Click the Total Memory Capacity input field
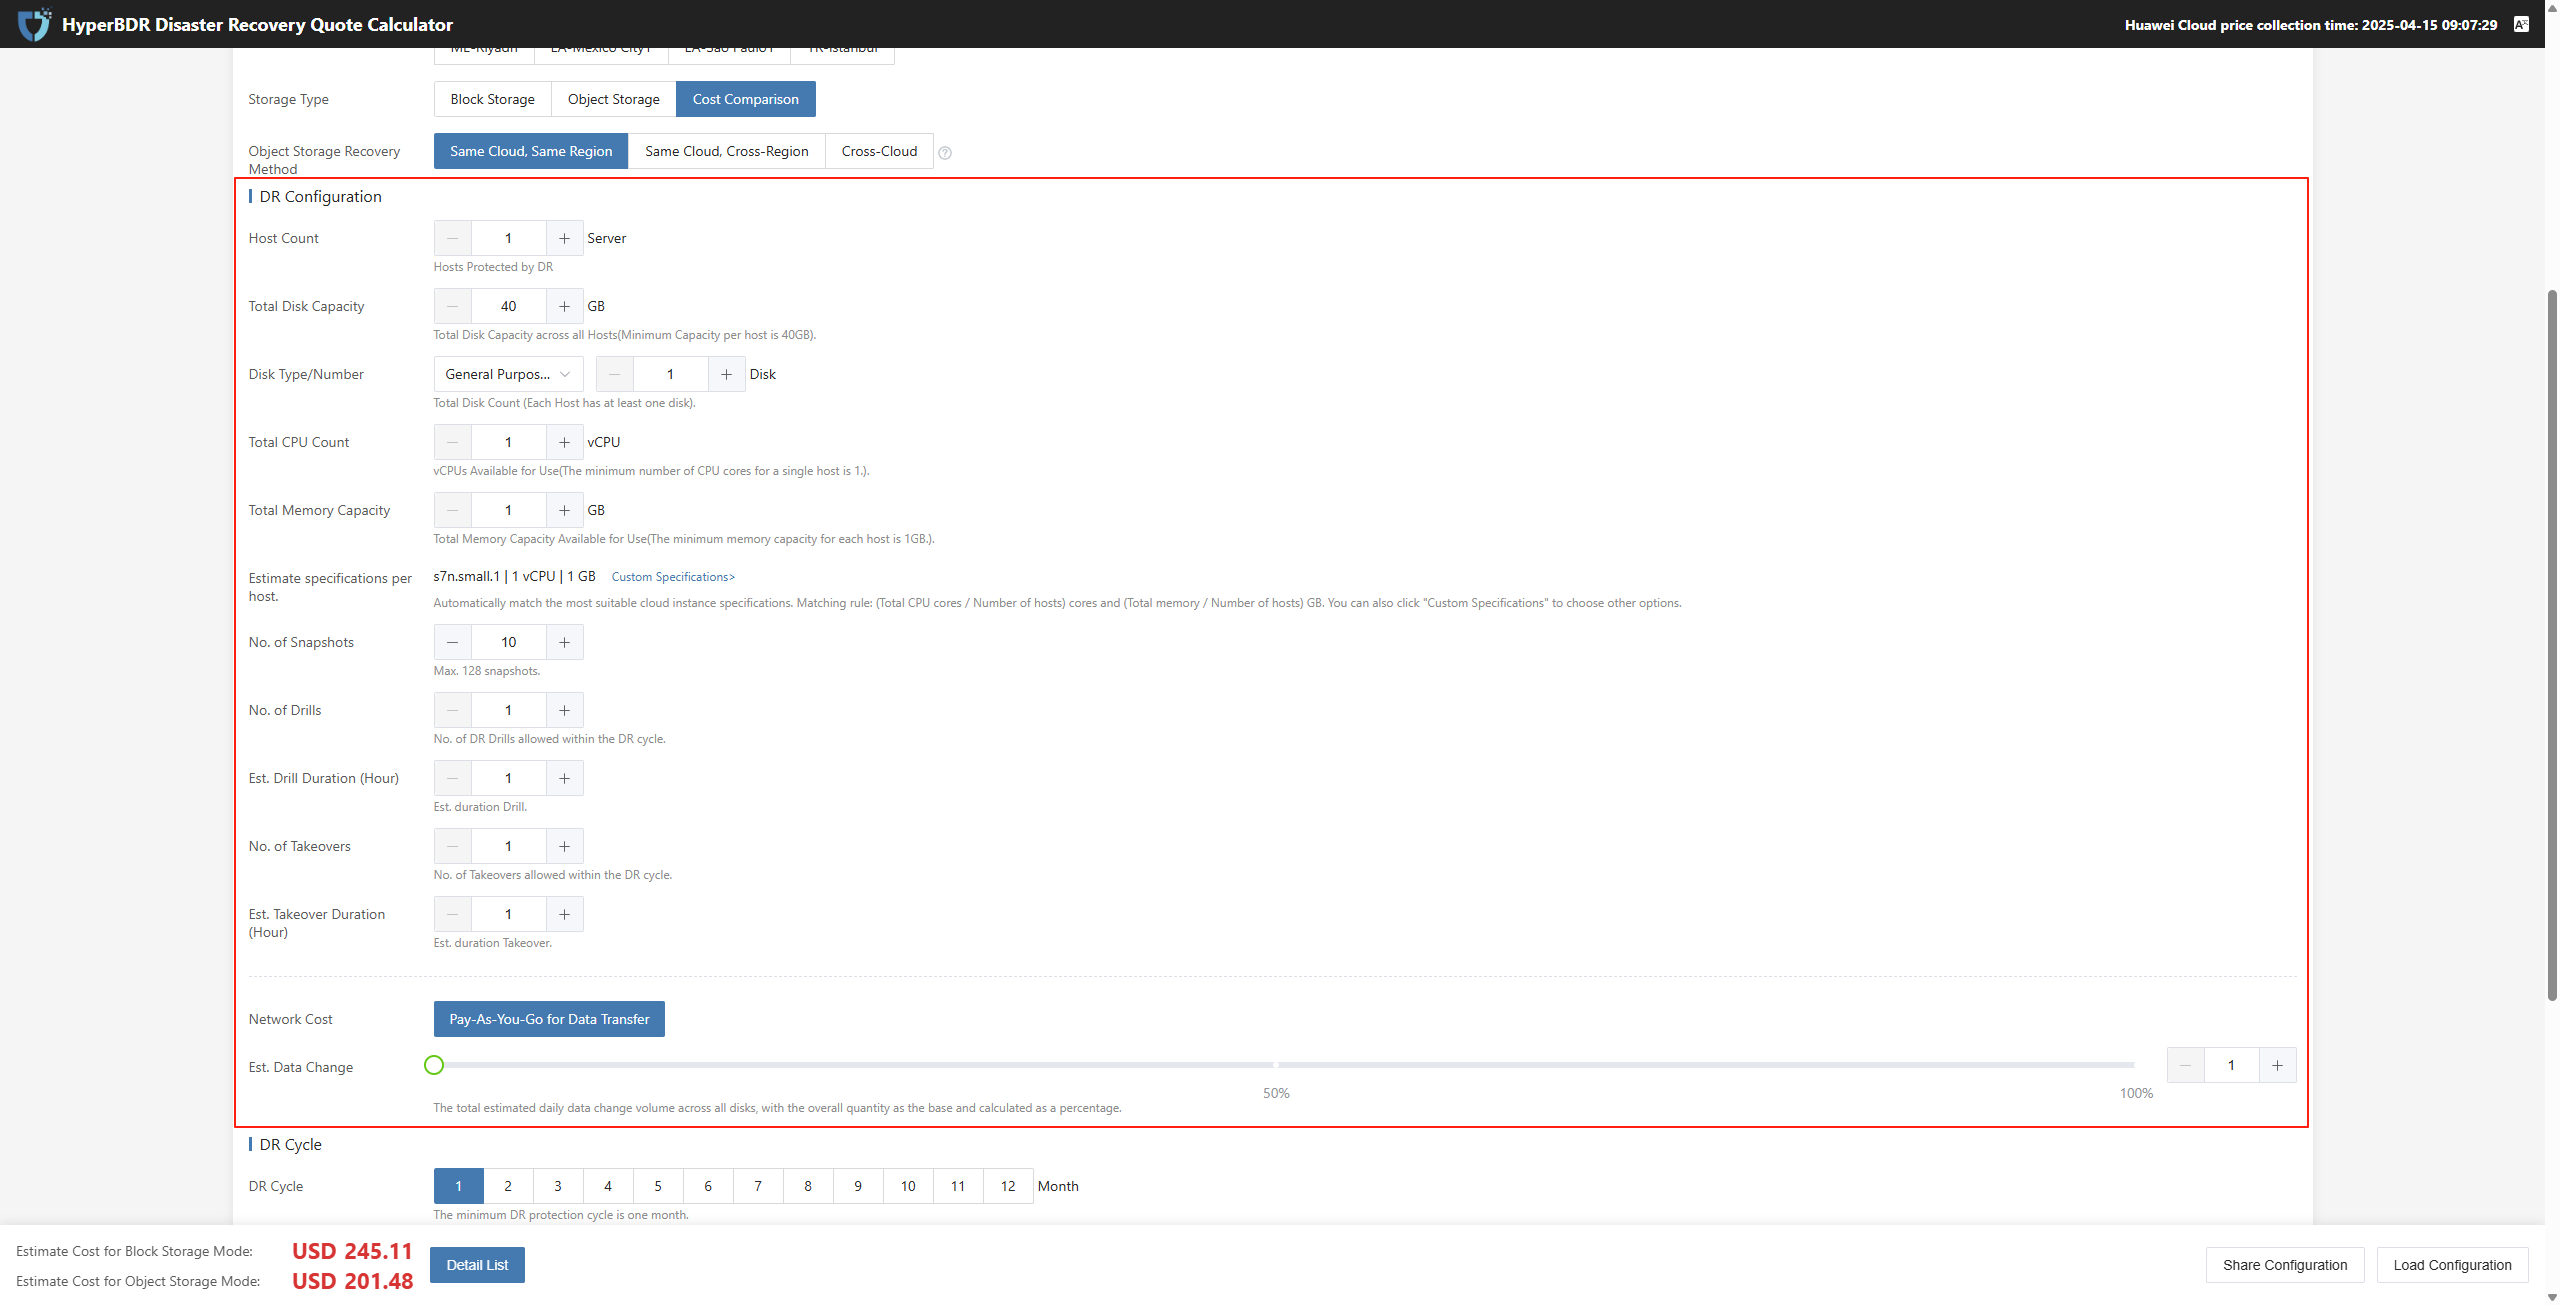The width and height of the screenshot is (2560, 1305). pos(508,510)
